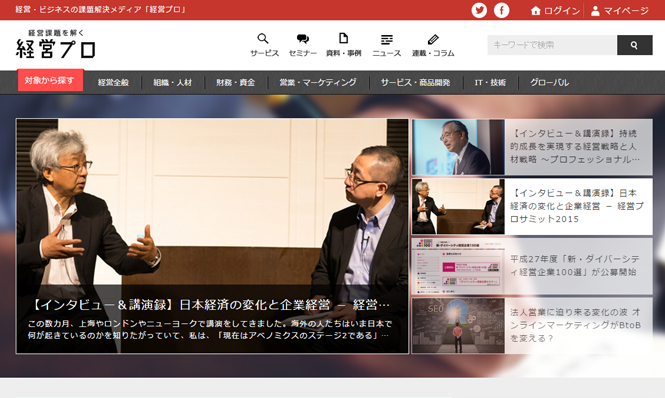The height and width of the screenshot is (398, 665).
Task: Open the ダイバーシティ経営企業100選 thumbnail
Action: (x=458, y=266)
